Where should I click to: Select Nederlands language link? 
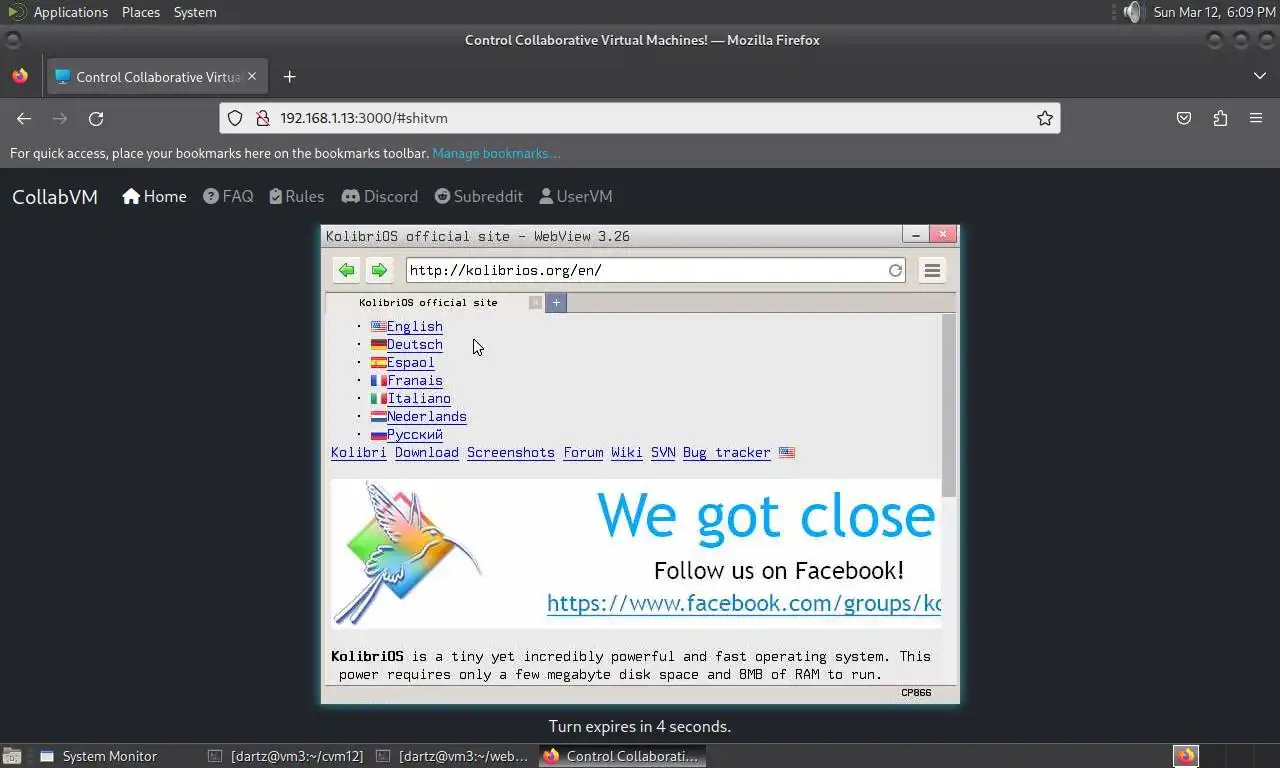(x=426, y=416)
